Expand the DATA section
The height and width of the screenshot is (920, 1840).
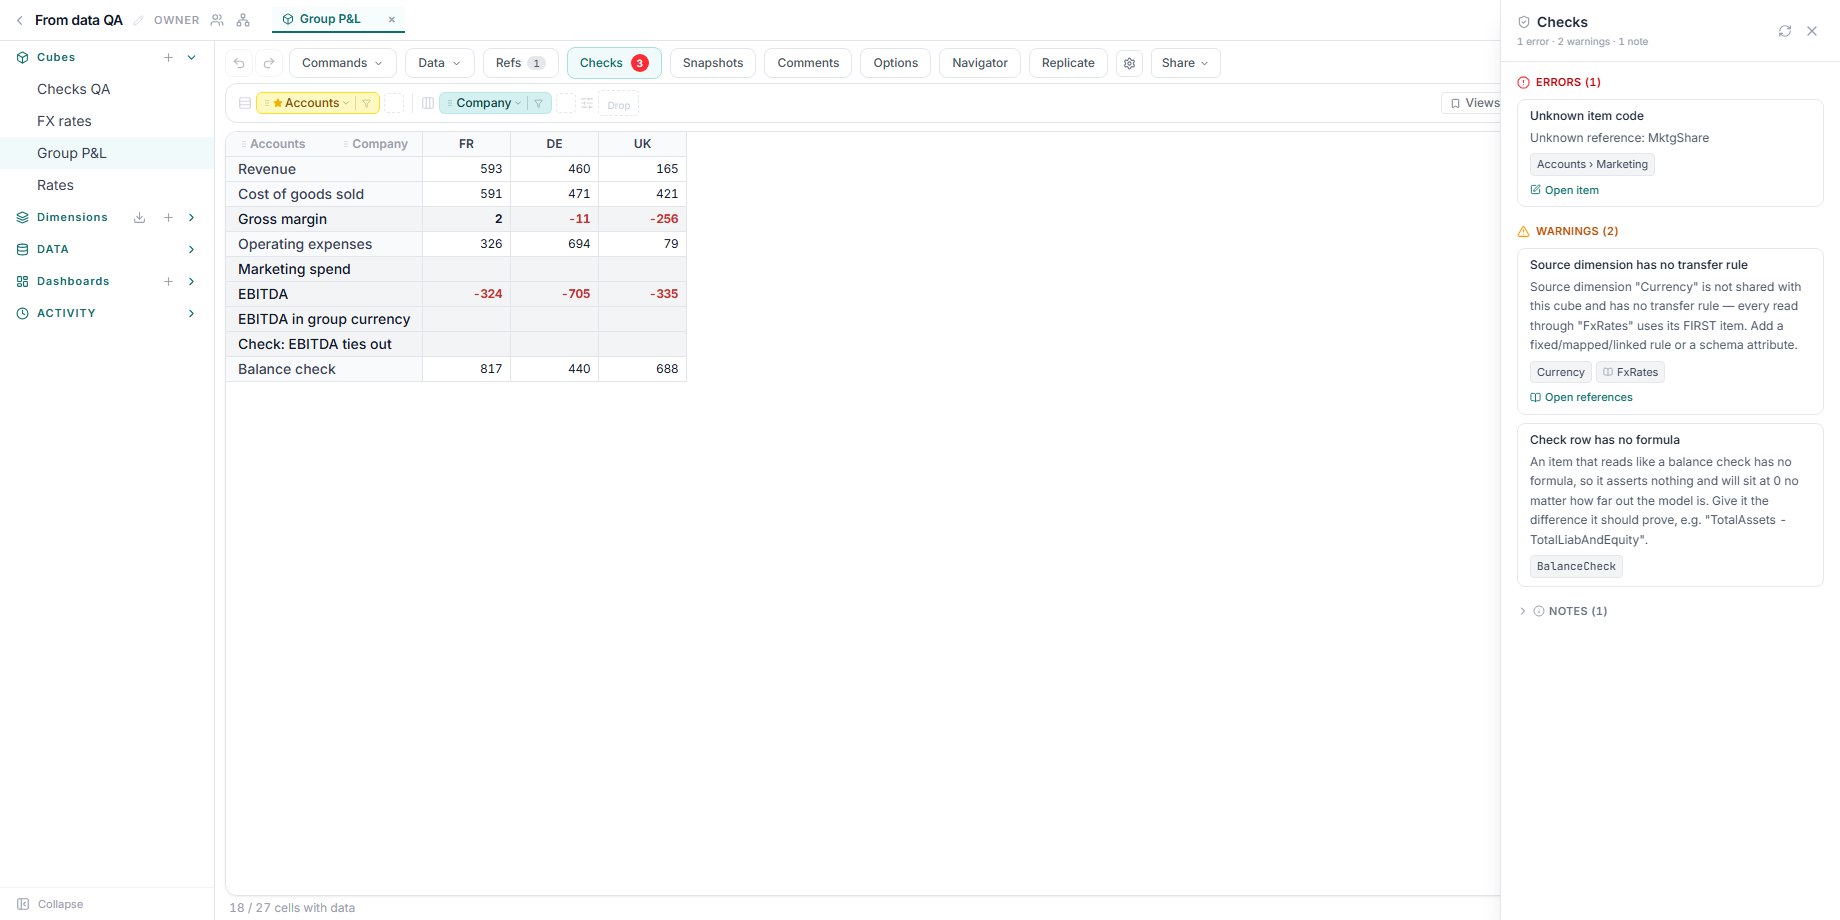click(x=192, y=249)
